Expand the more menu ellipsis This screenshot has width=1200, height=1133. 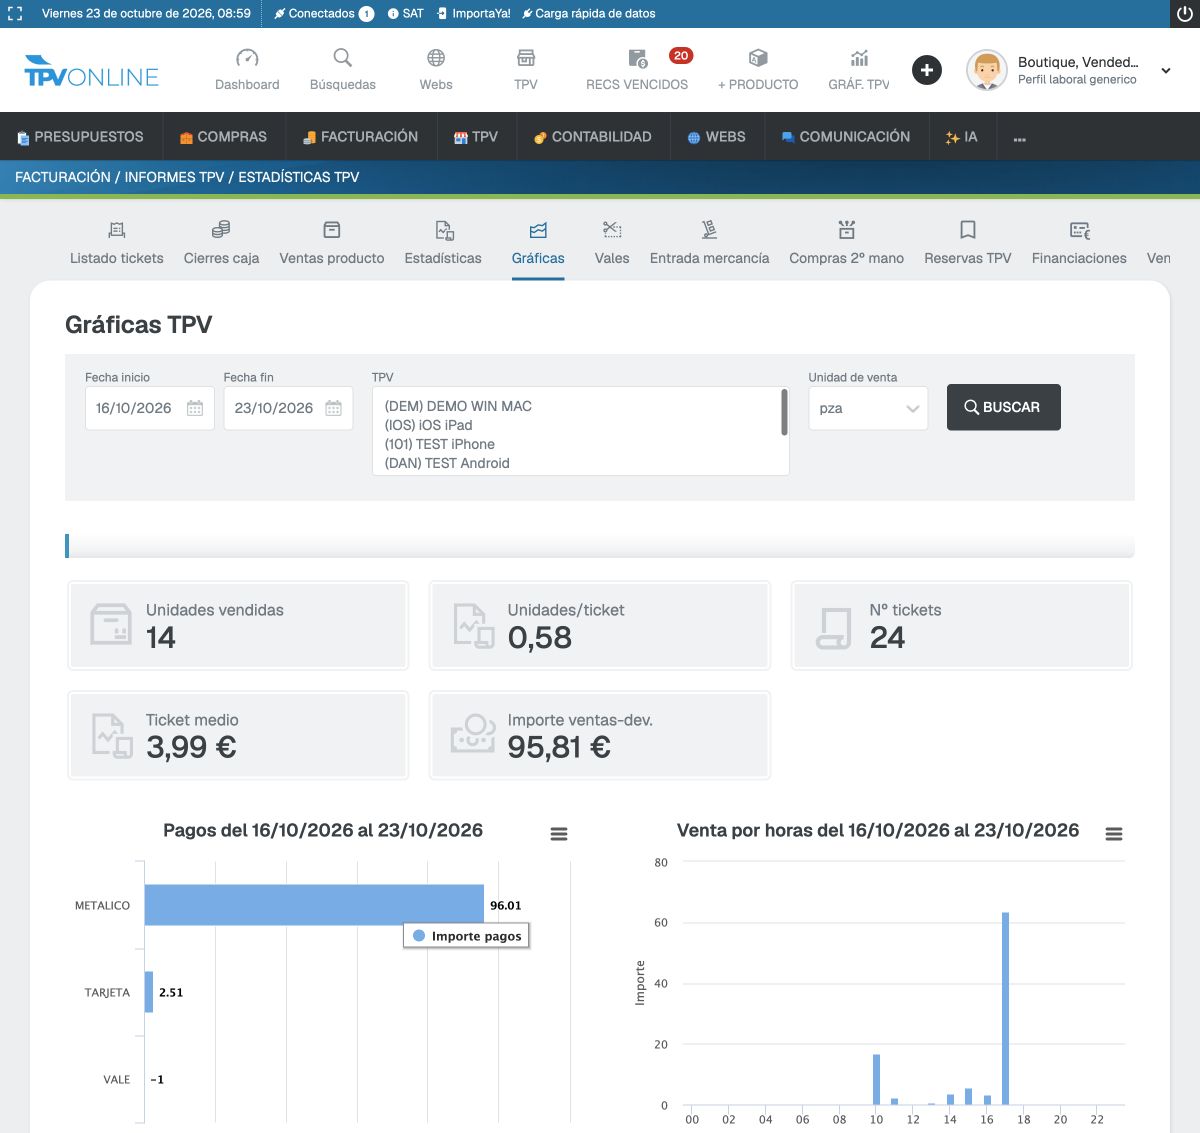click(1019, 138)
